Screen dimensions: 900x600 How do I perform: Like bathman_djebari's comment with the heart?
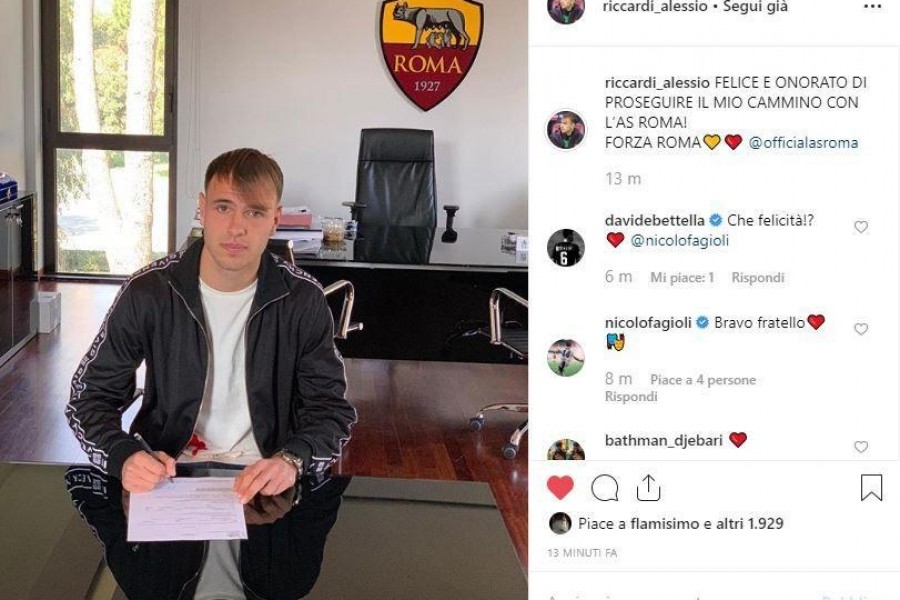coord(860,447)
